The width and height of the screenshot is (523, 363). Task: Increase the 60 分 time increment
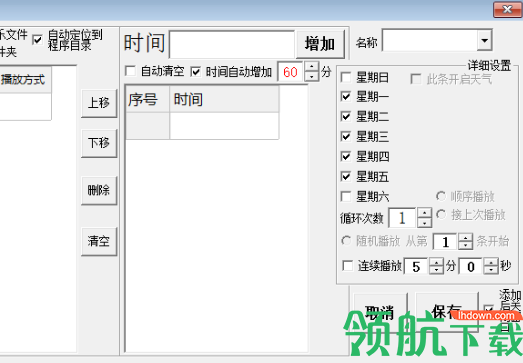pyautogui.click(x=312, y=66)
